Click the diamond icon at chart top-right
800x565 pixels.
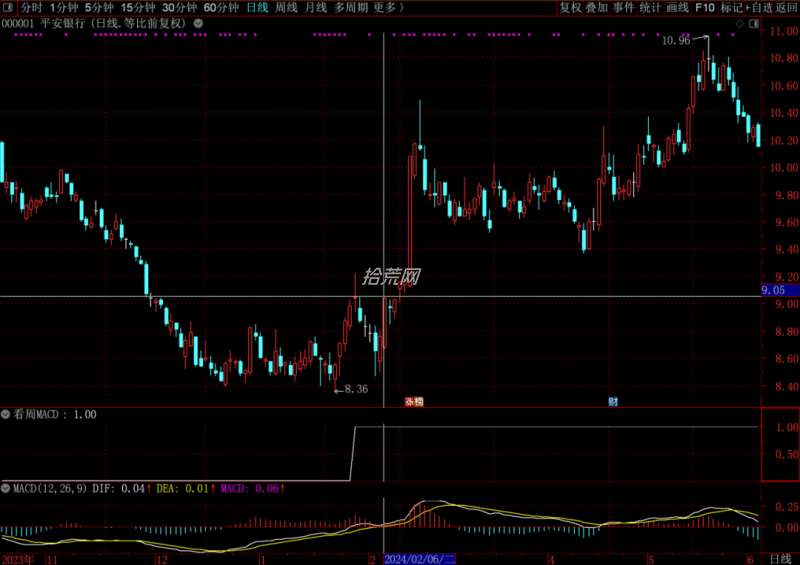pyautogui.click(x=739, y=23)
